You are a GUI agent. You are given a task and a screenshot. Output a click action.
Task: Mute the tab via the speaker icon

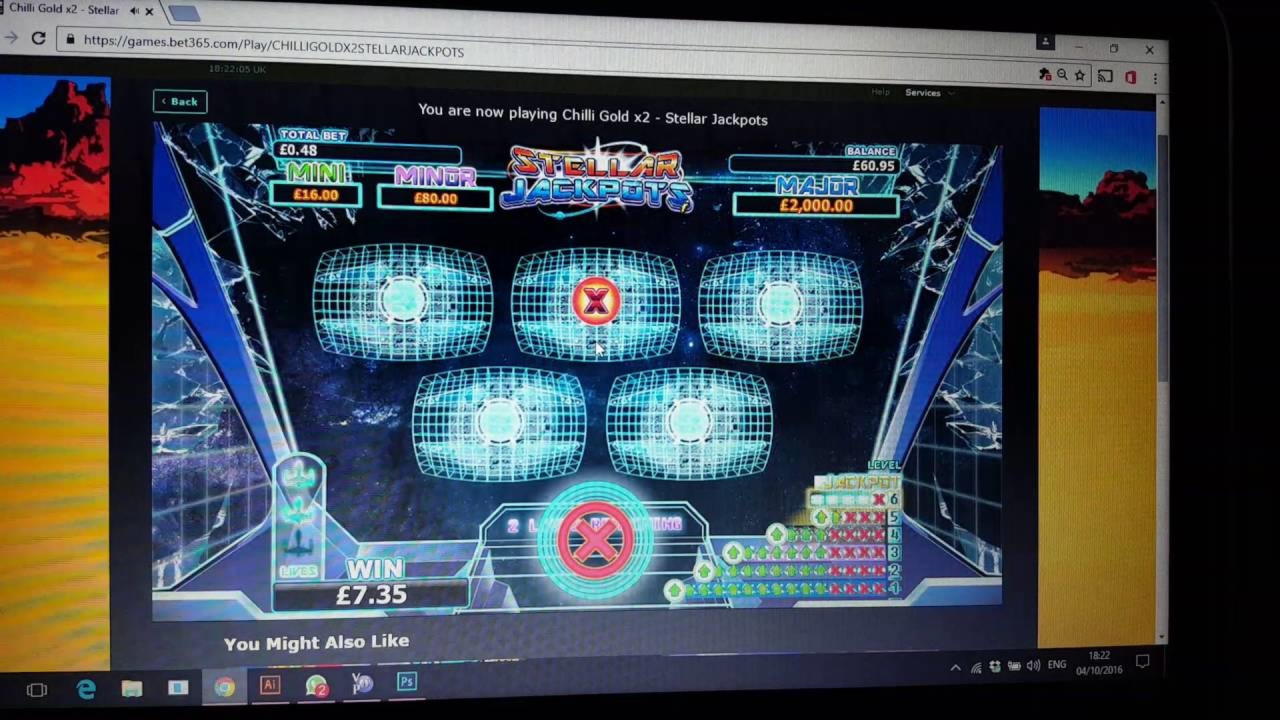pos(135,11)
